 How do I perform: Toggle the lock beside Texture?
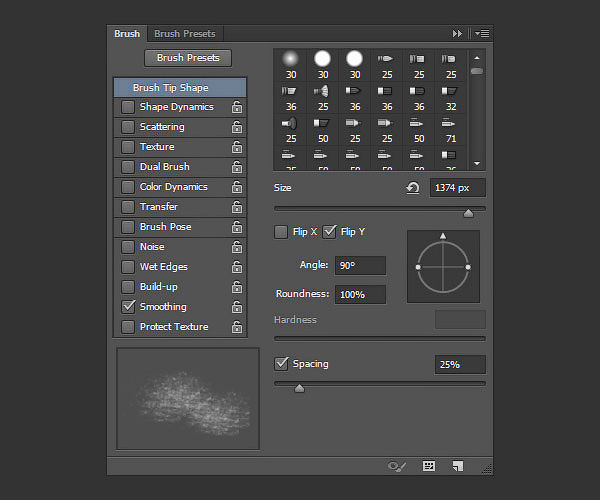tap(237, 147)
